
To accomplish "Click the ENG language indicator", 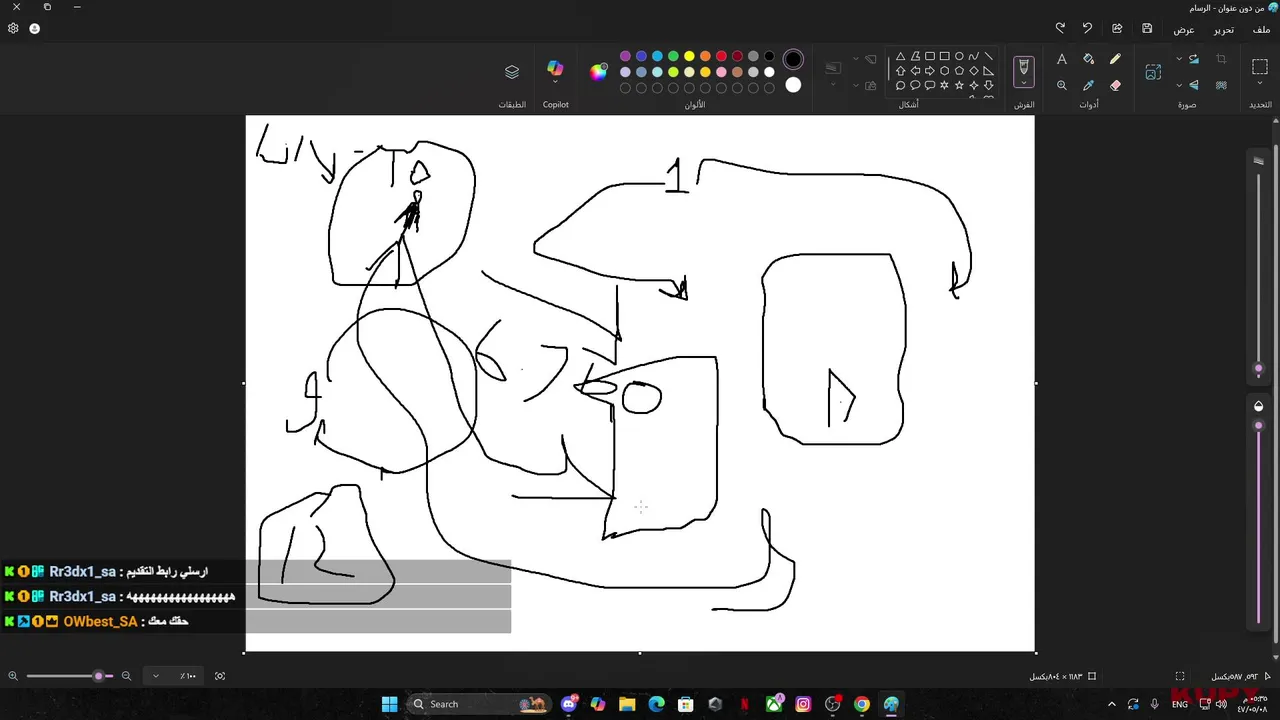I will click(1180, 704).
